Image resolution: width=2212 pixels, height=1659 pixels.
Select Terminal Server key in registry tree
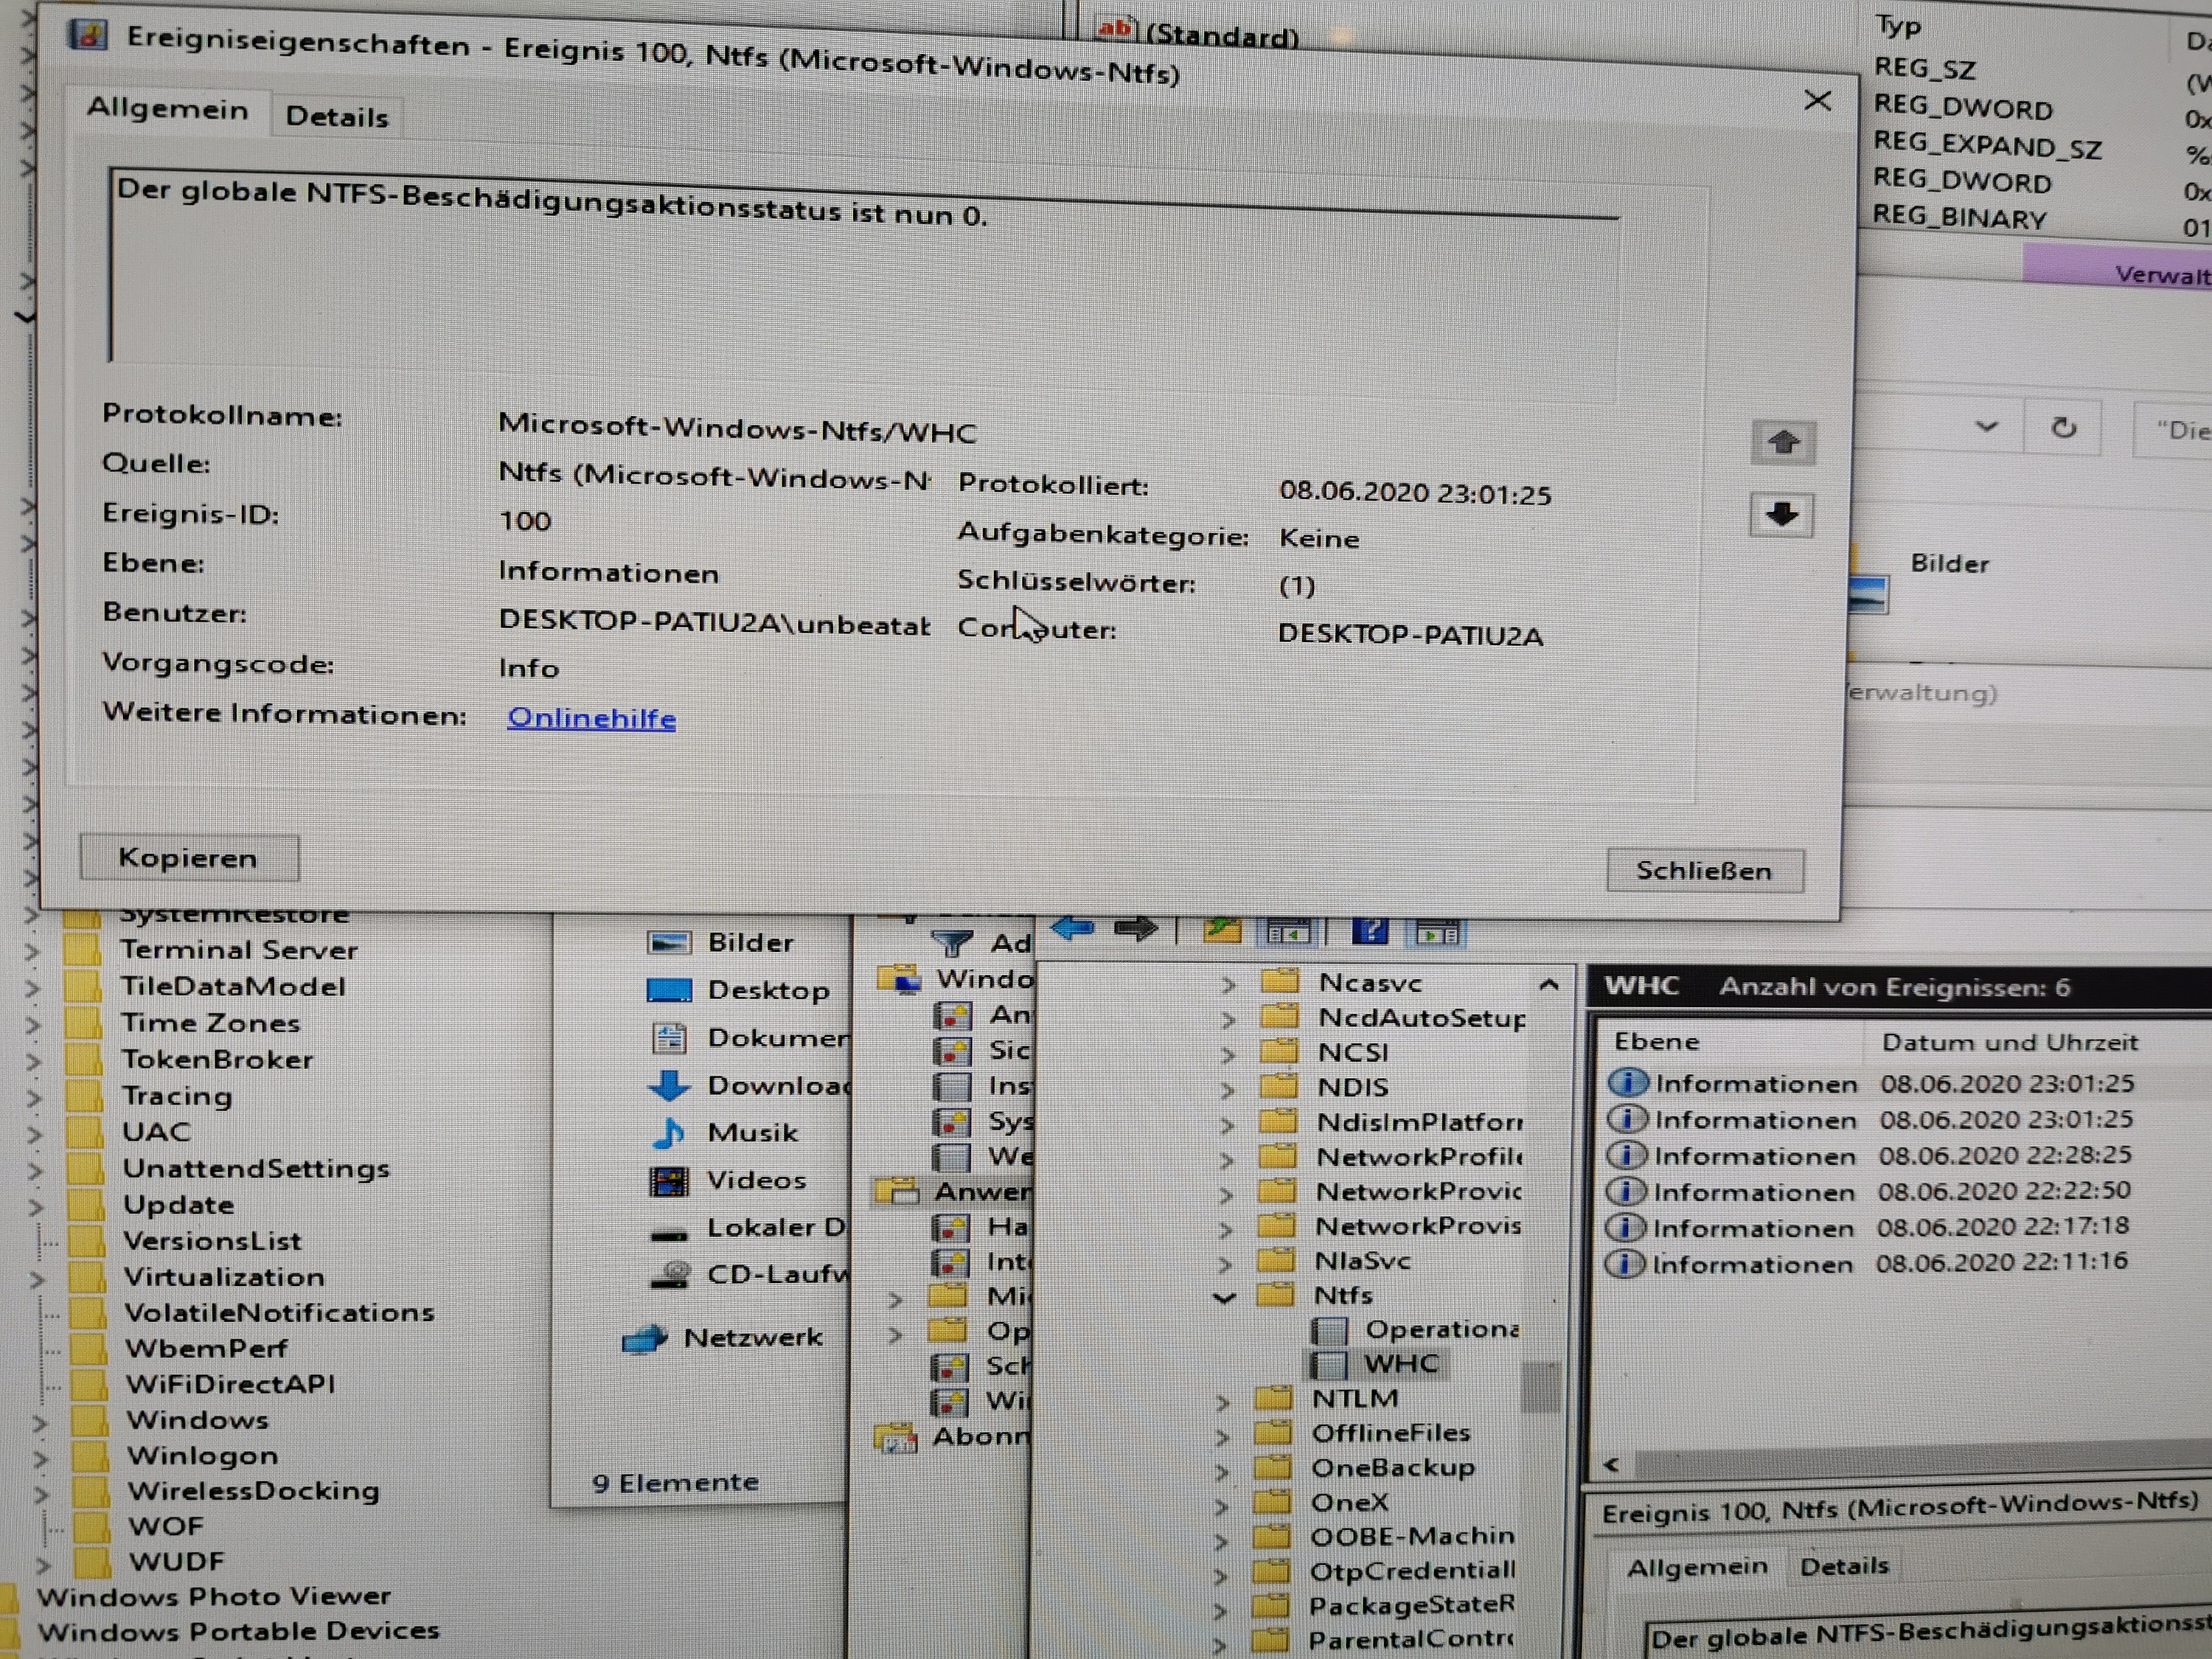238,950
